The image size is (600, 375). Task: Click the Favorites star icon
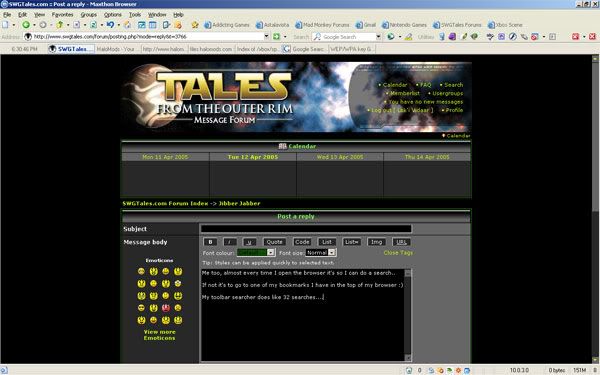click(195, 25)
